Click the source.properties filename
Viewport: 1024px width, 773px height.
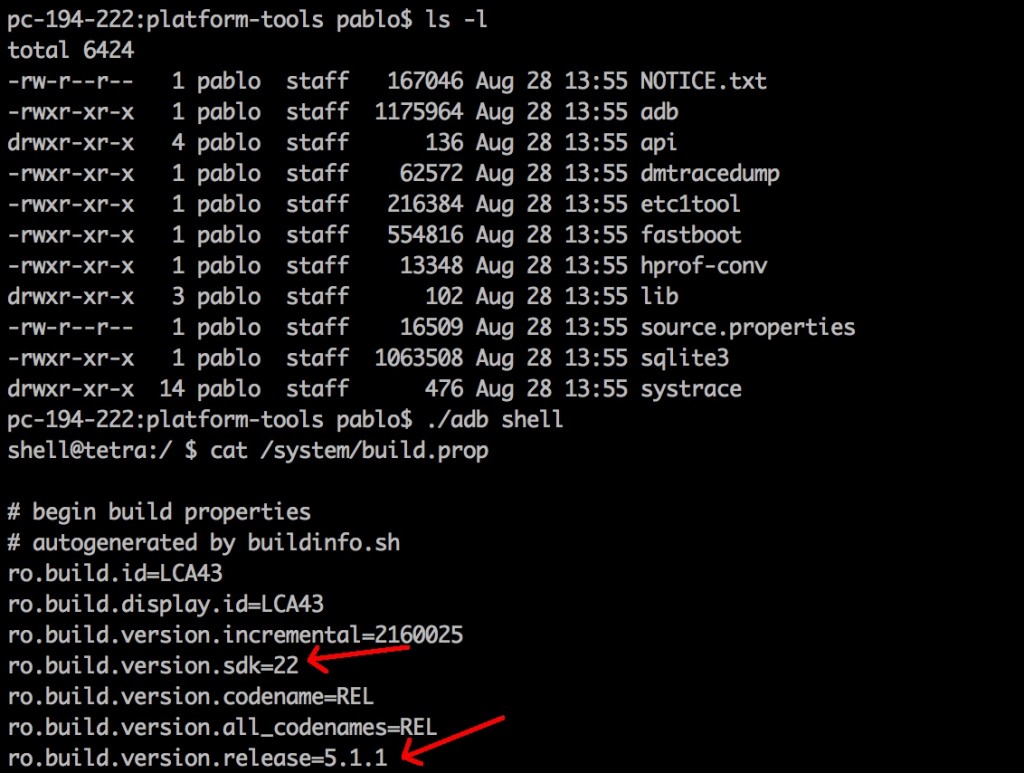[747, 327]
